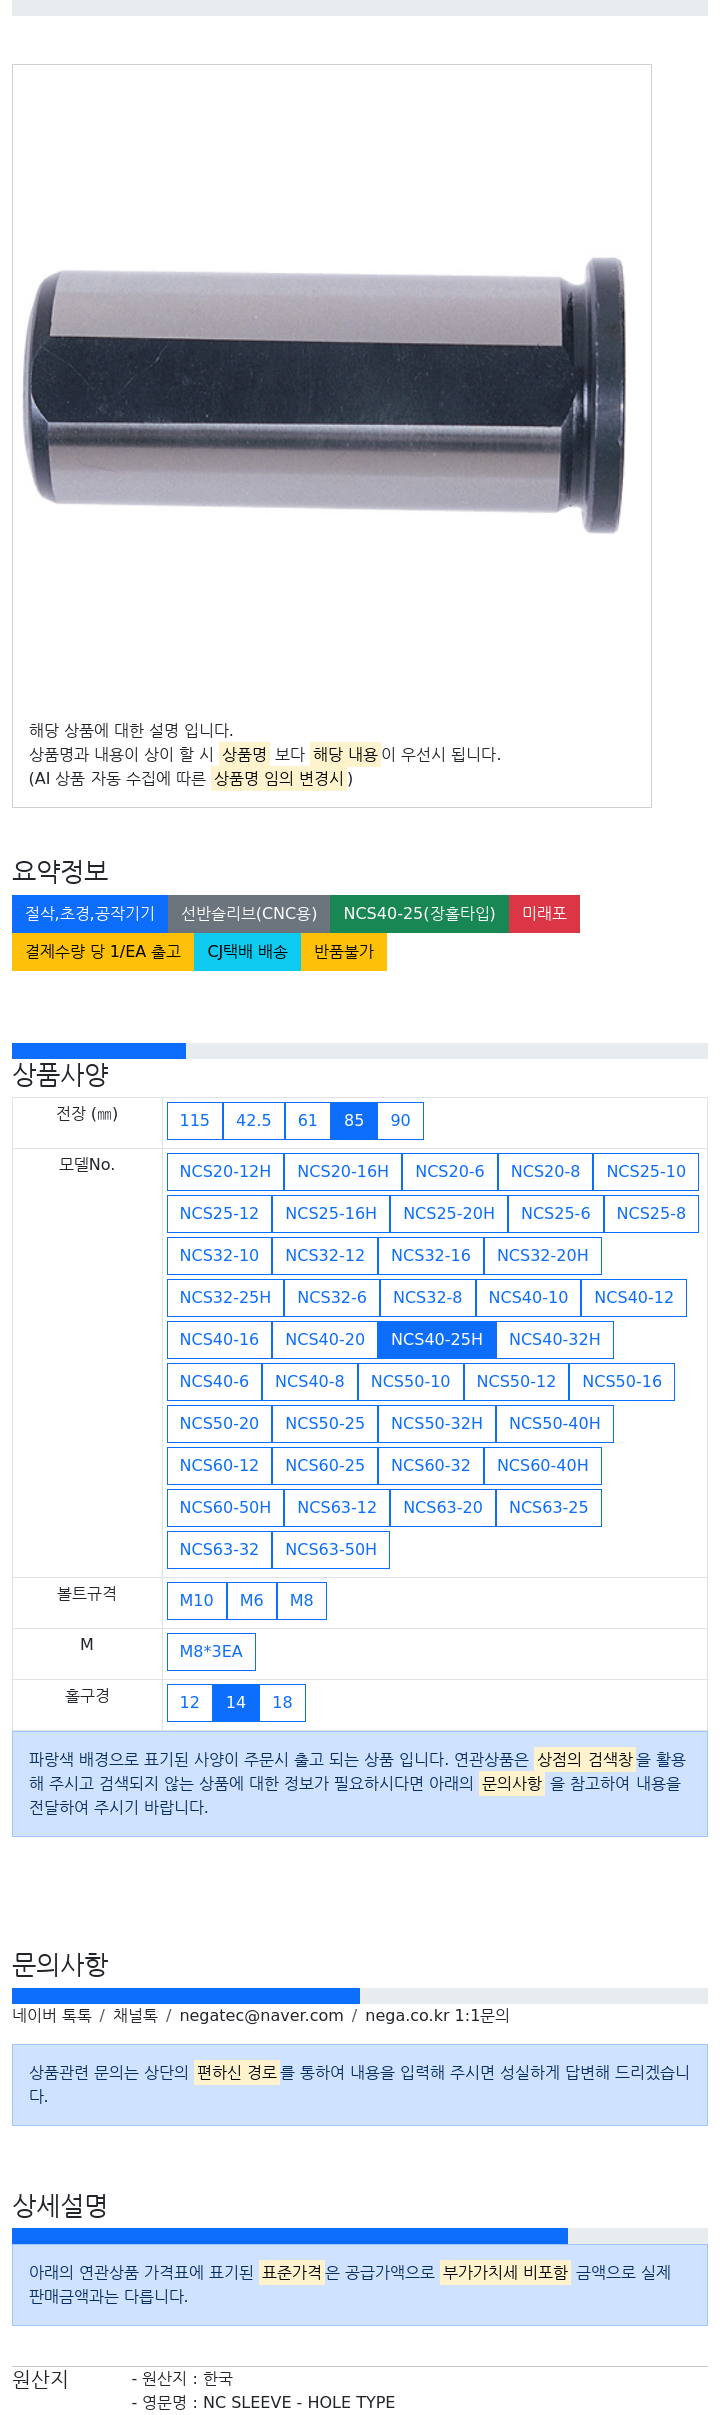This screenshot has height=2415, width=720.
Task: Select the highlighted NCS40-25H model
Action: (437, 1340)
